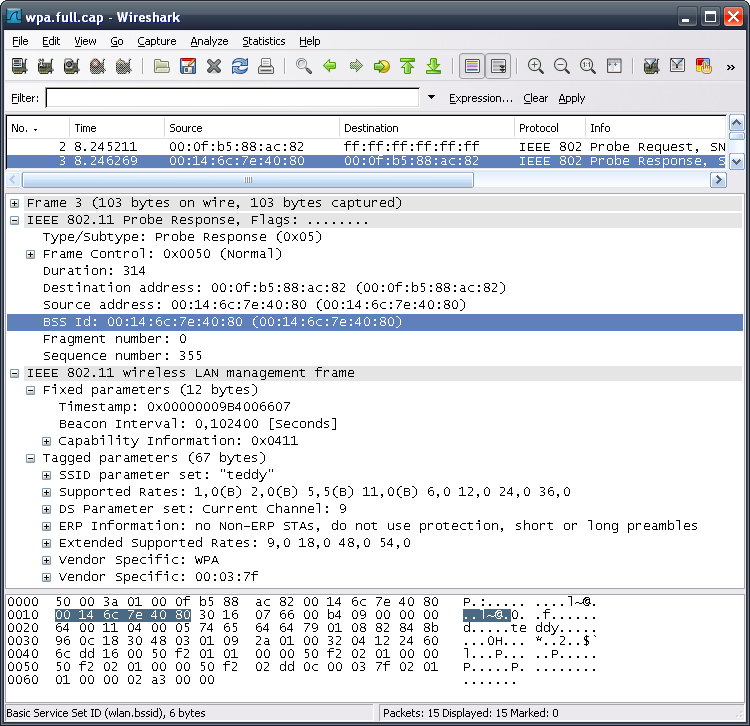Select Sequence number: 355 line
750x726 pixels.
point(122,356)
